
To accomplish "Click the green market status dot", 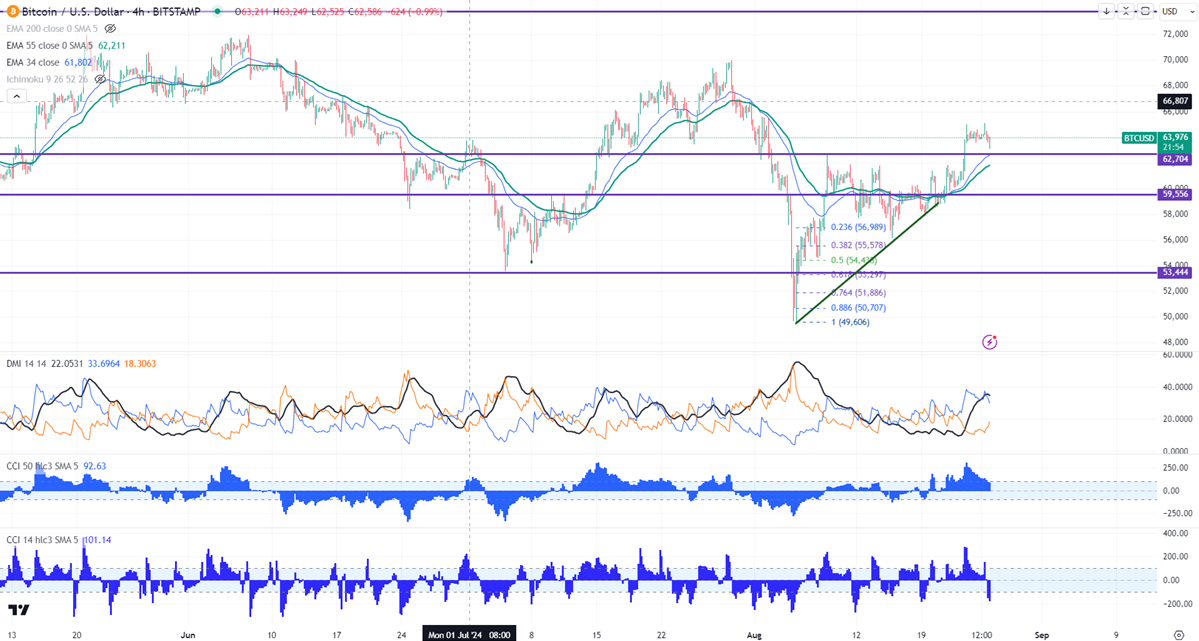I will 218,11.
